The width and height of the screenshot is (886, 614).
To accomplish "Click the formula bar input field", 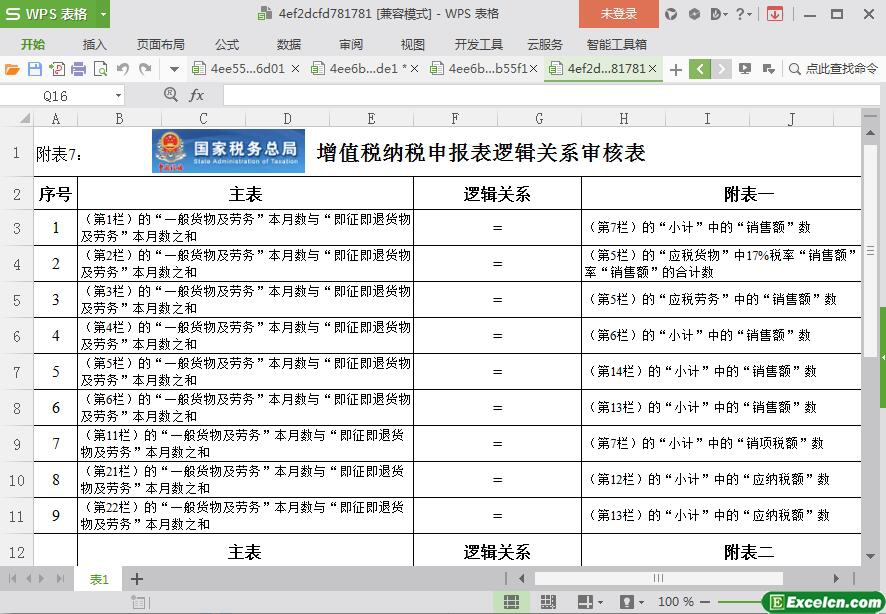I will coord(540,95).
